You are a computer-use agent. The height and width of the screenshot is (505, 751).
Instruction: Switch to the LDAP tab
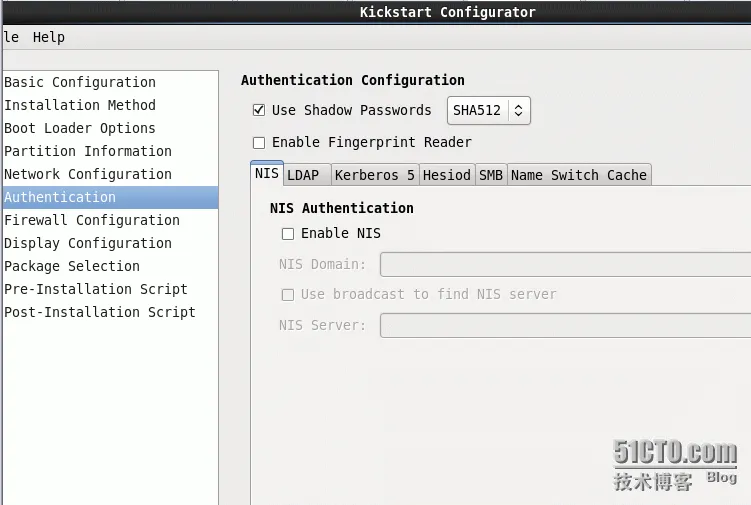pos(303,175)
